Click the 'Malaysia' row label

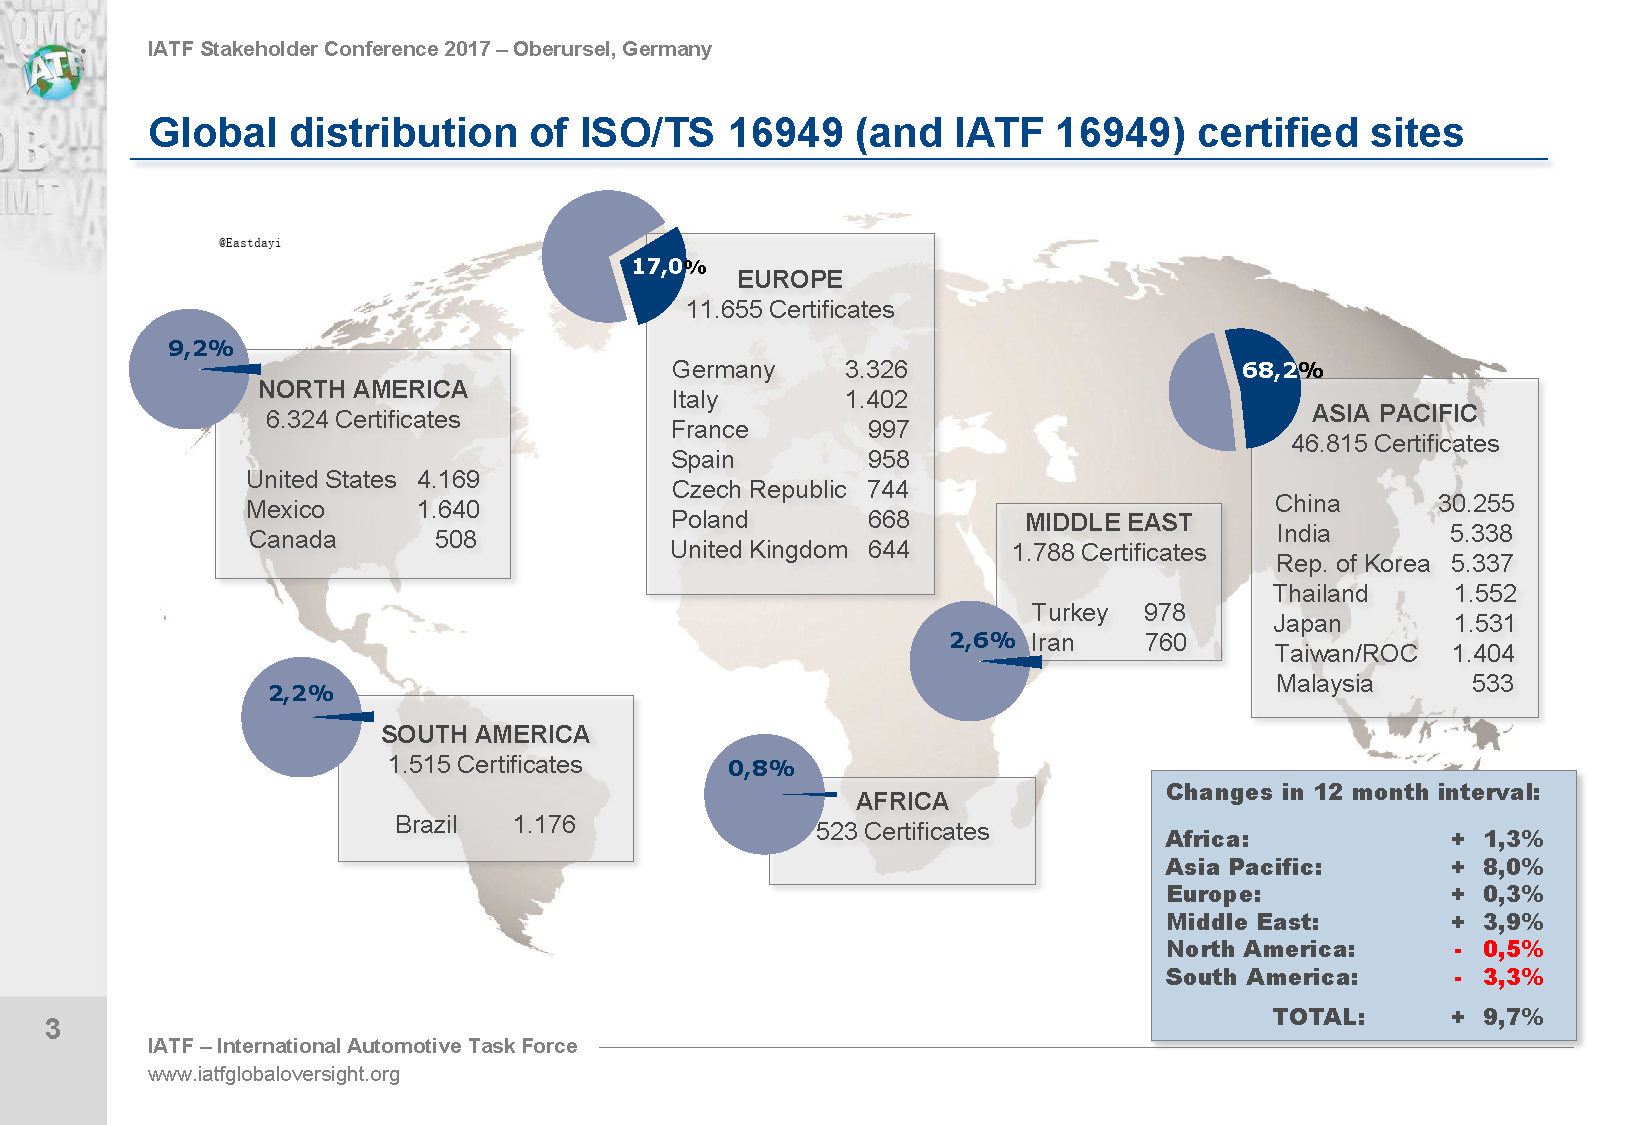tap(1325, 683)
